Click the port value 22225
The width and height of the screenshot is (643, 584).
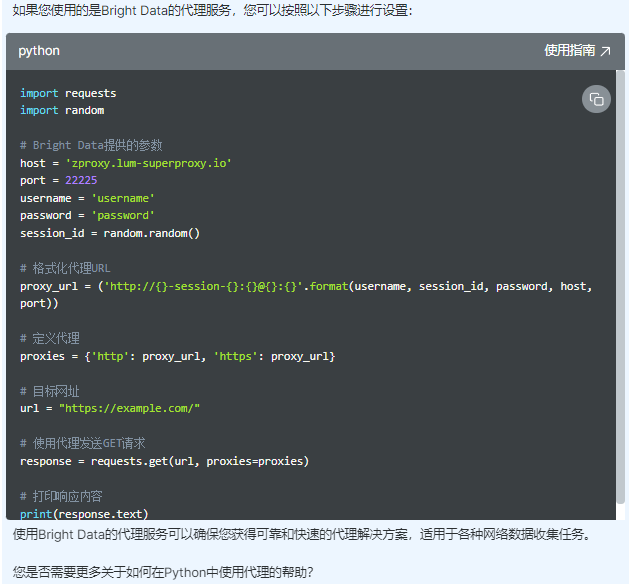81,180
